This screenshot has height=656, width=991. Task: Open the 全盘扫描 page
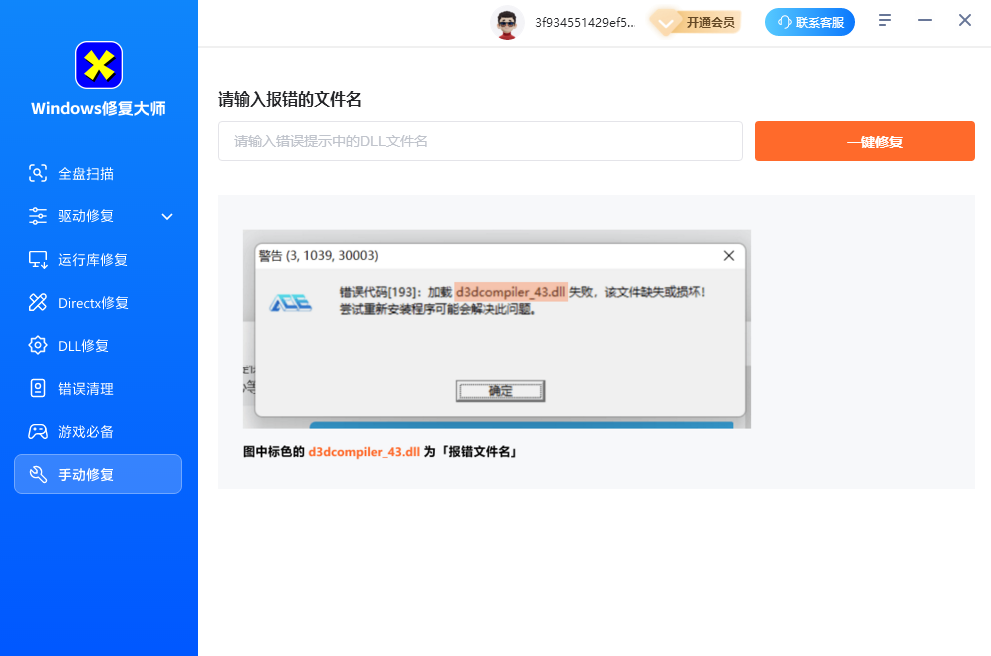[98, 173]
